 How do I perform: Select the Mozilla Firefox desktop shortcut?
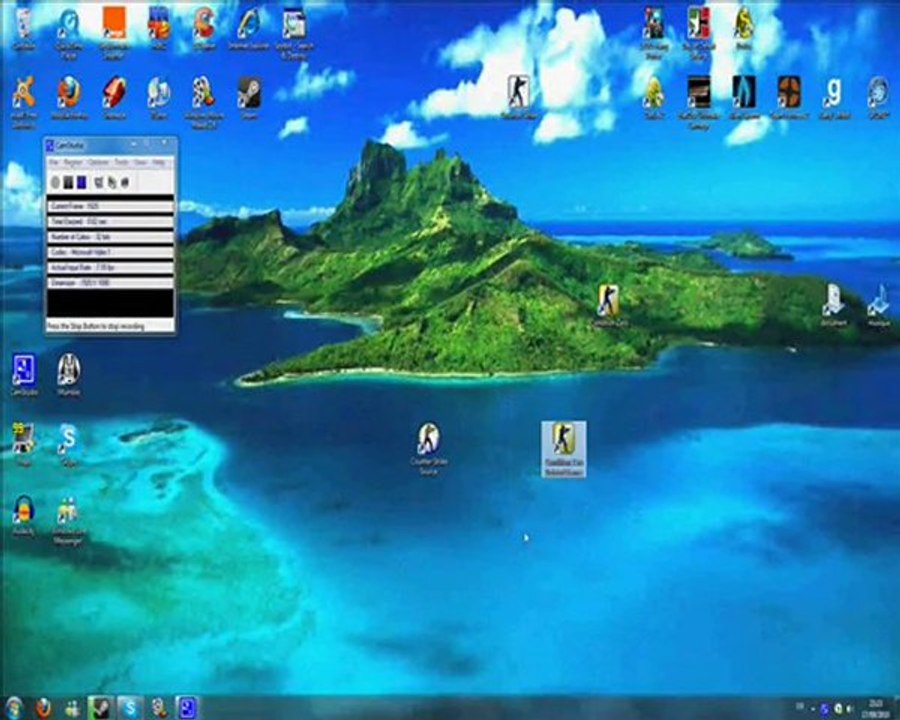pyautogui.click(x=69, y=98)
